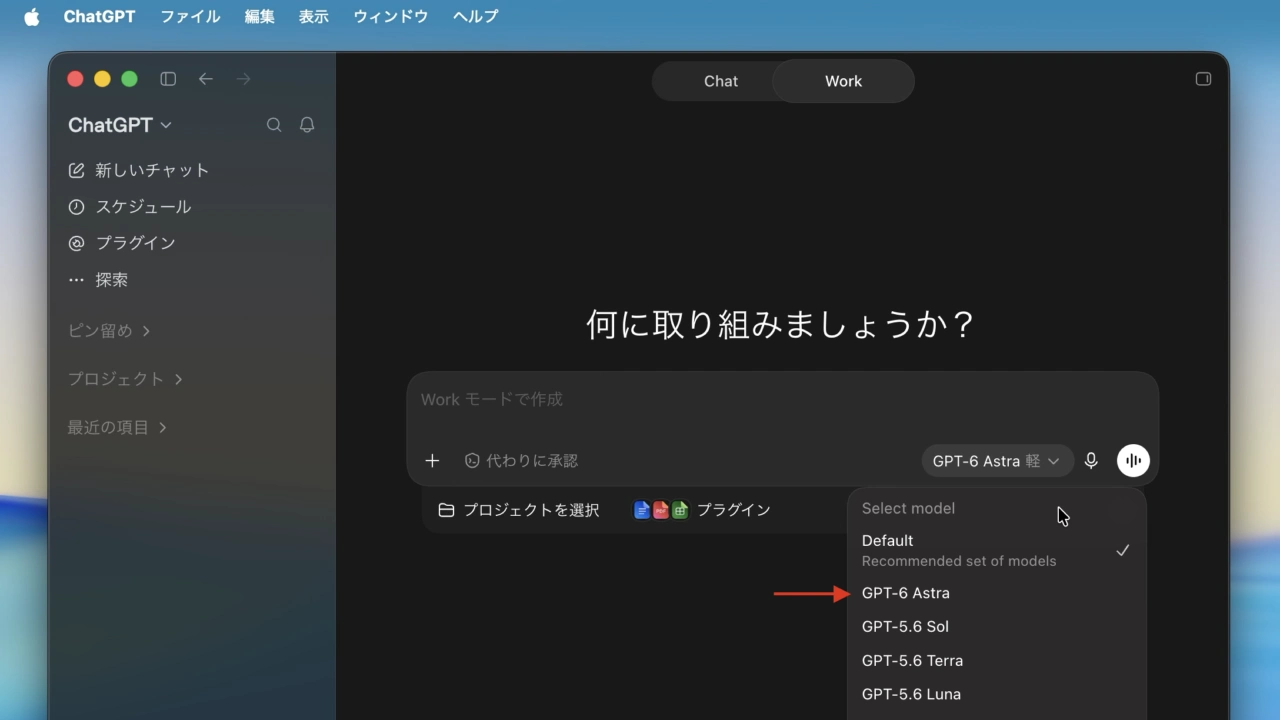Start a 新しいチャット
Screen dimensions: 1280x720
[x=139, y=170]
